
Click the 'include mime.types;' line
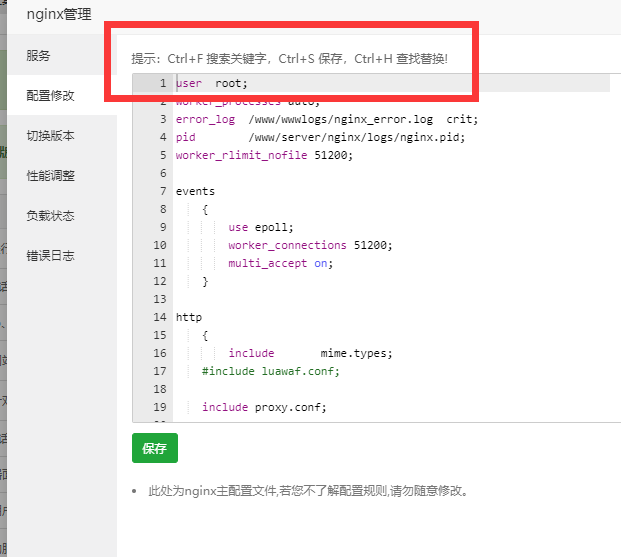point(310,353)
